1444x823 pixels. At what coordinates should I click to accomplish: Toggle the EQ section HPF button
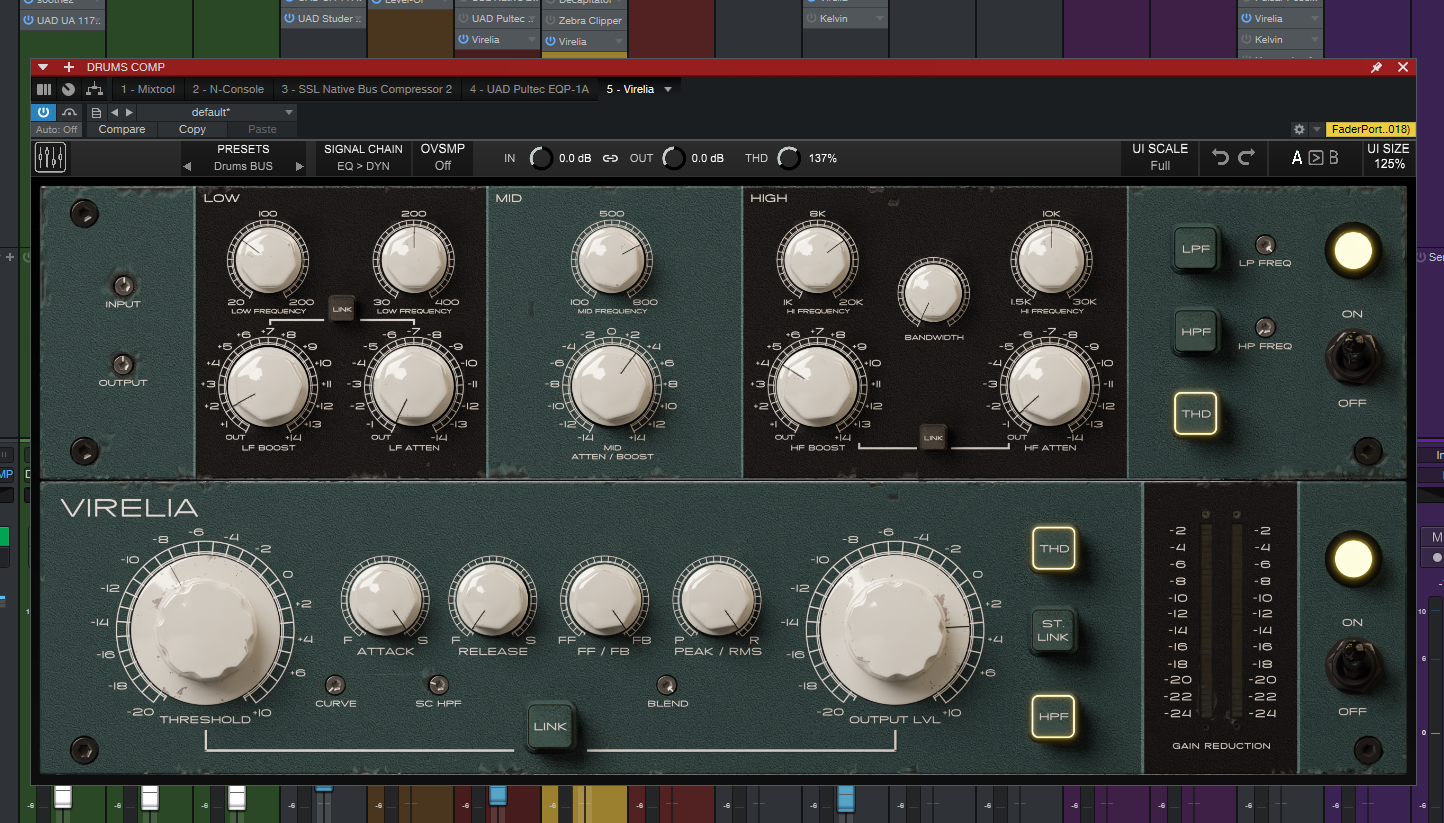pos(1196,331)
